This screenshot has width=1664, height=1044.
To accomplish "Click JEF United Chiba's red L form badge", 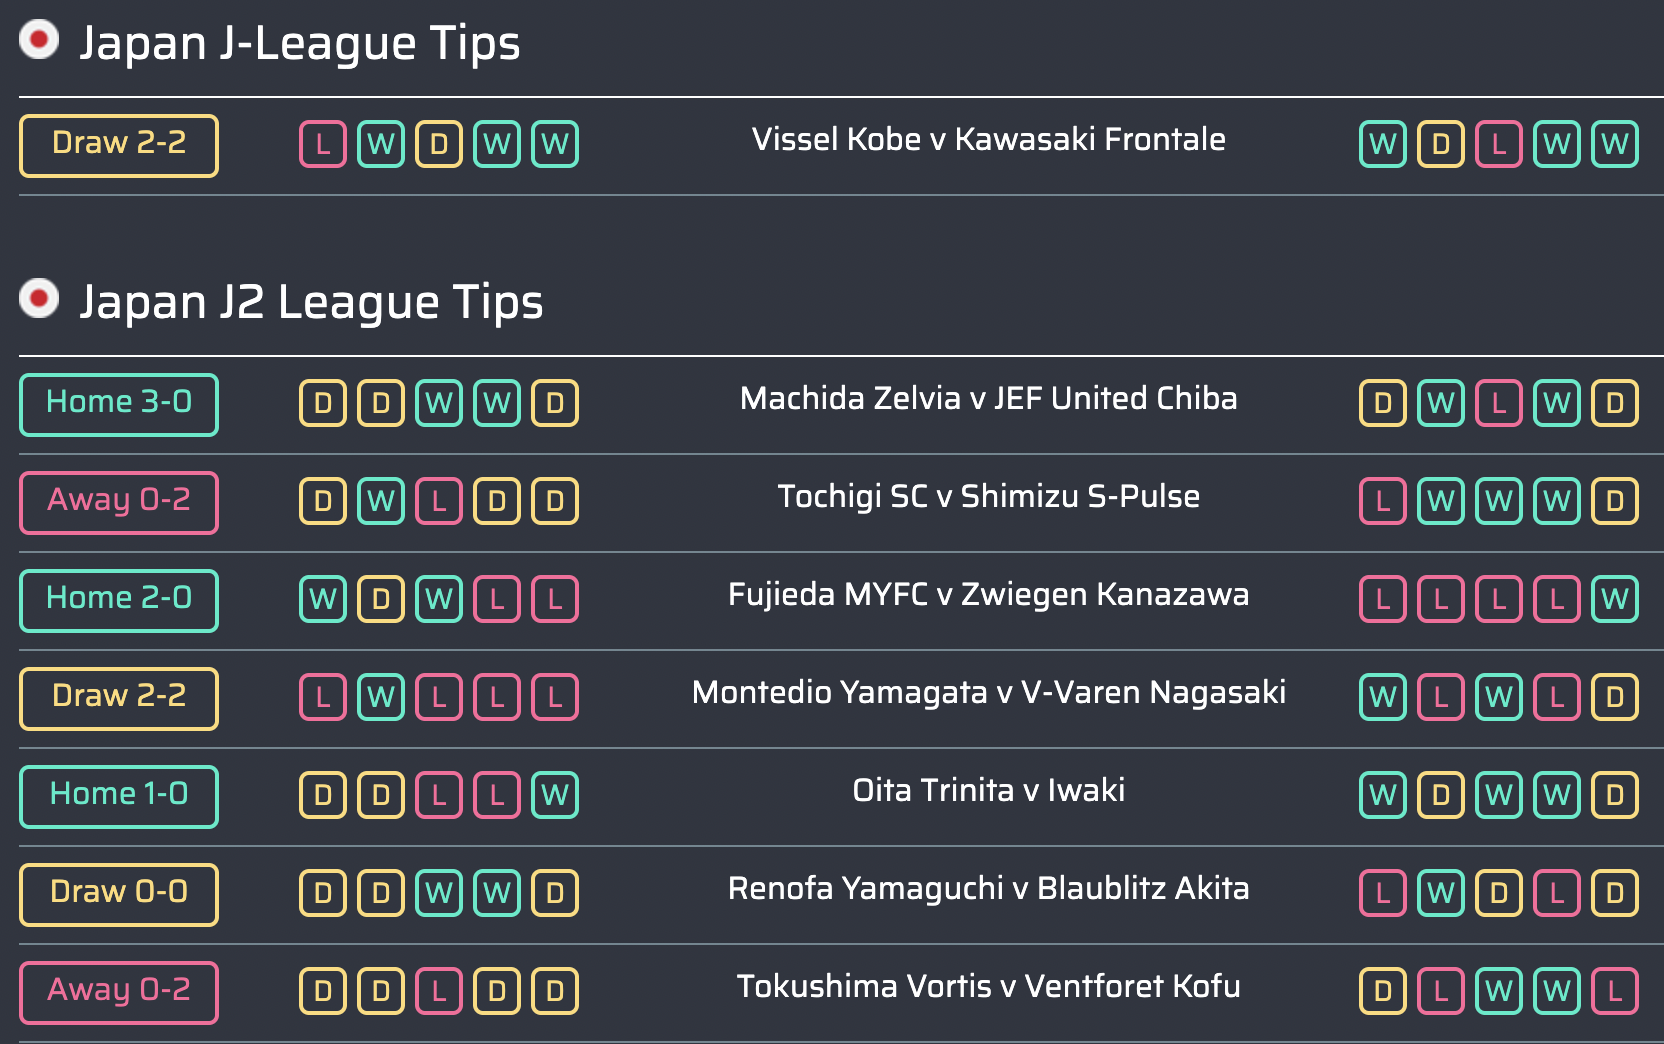I will [1499, 403].
